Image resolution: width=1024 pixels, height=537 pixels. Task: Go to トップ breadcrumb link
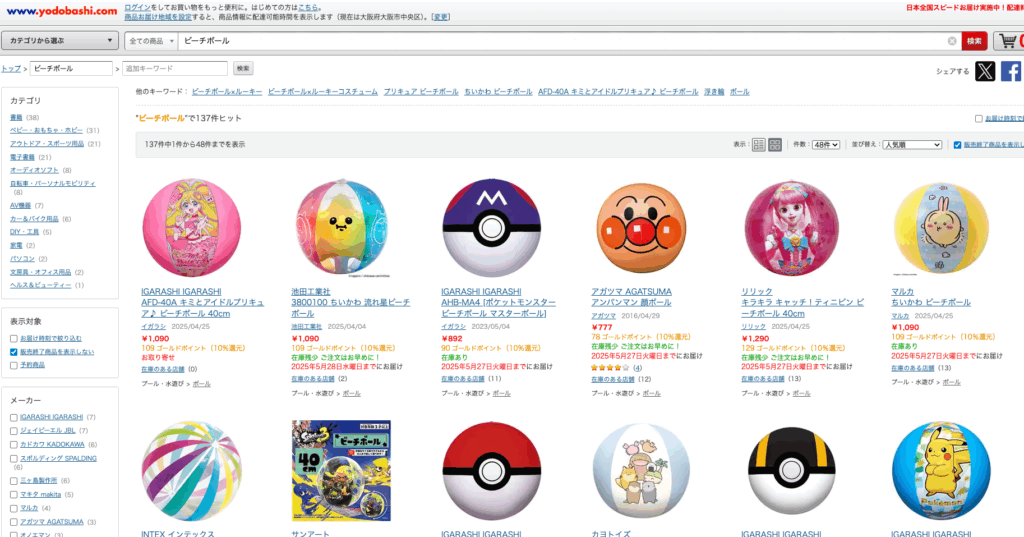[x=10, y=69]
